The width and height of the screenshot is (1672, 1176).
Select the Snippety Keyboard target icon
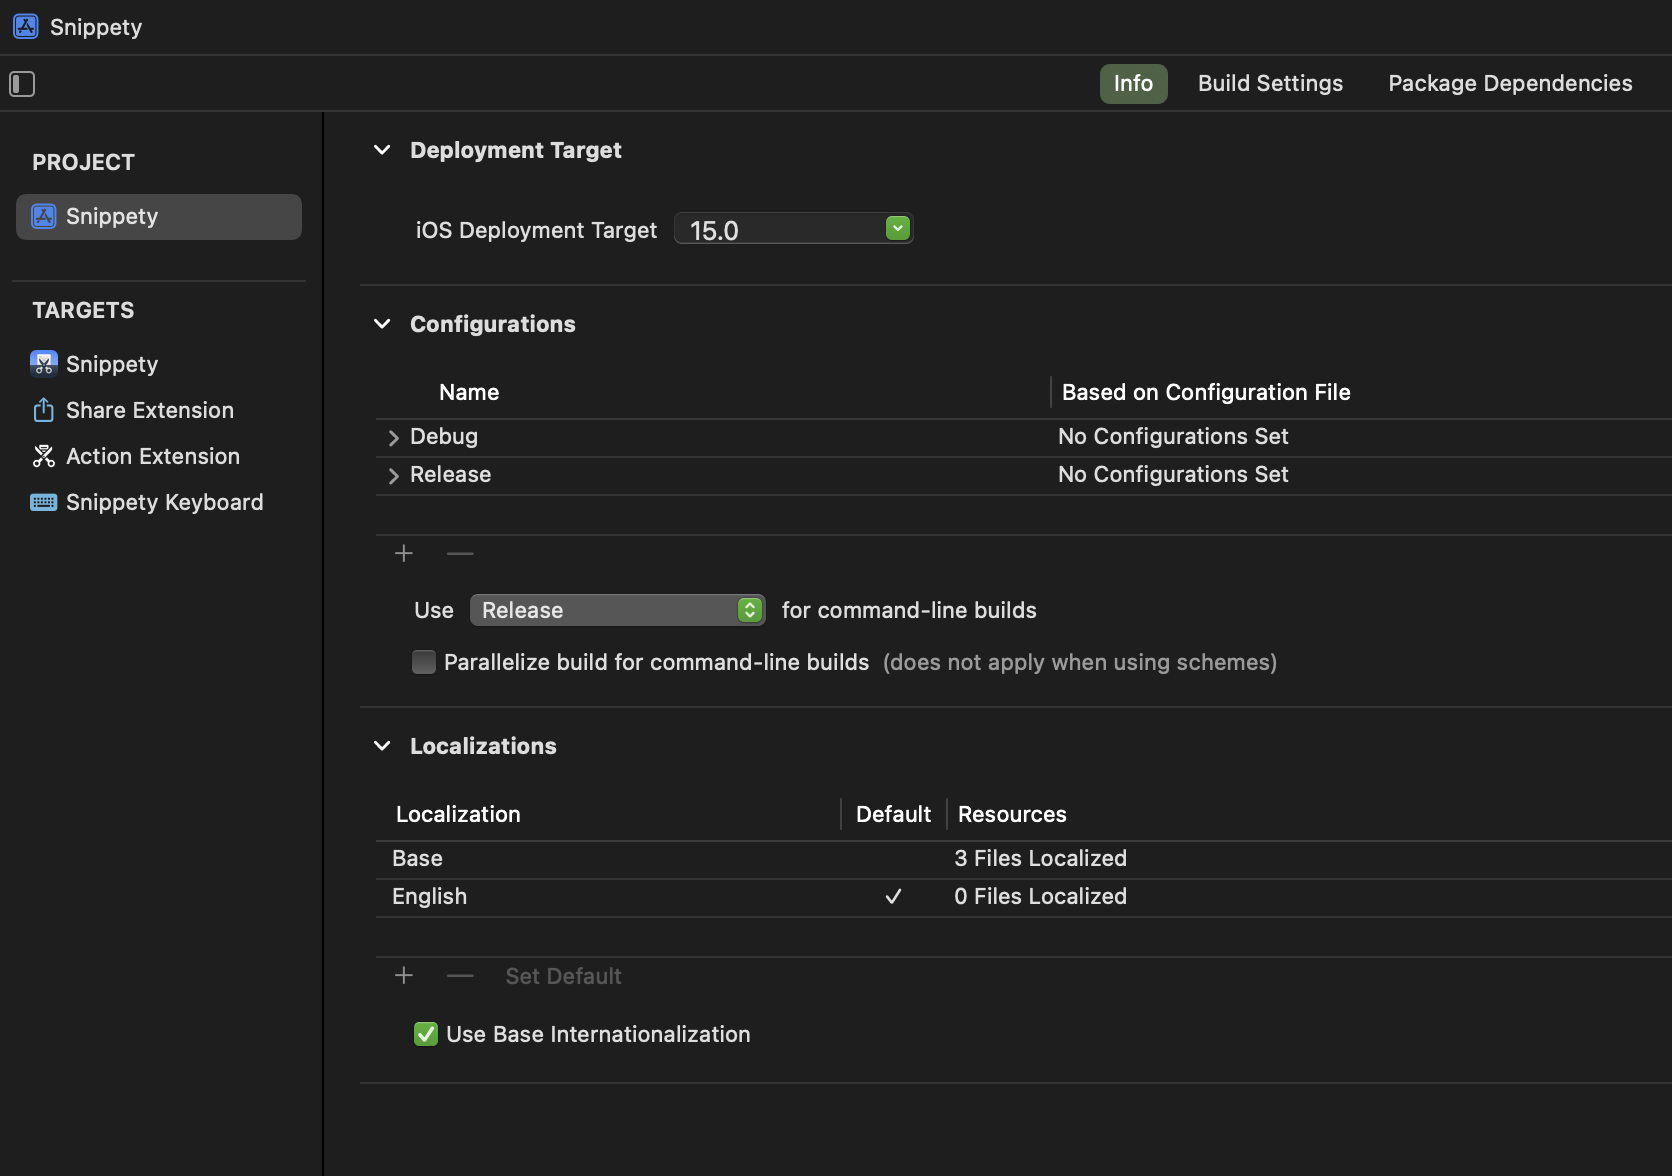pyautogui.click(x=44, y=502)
